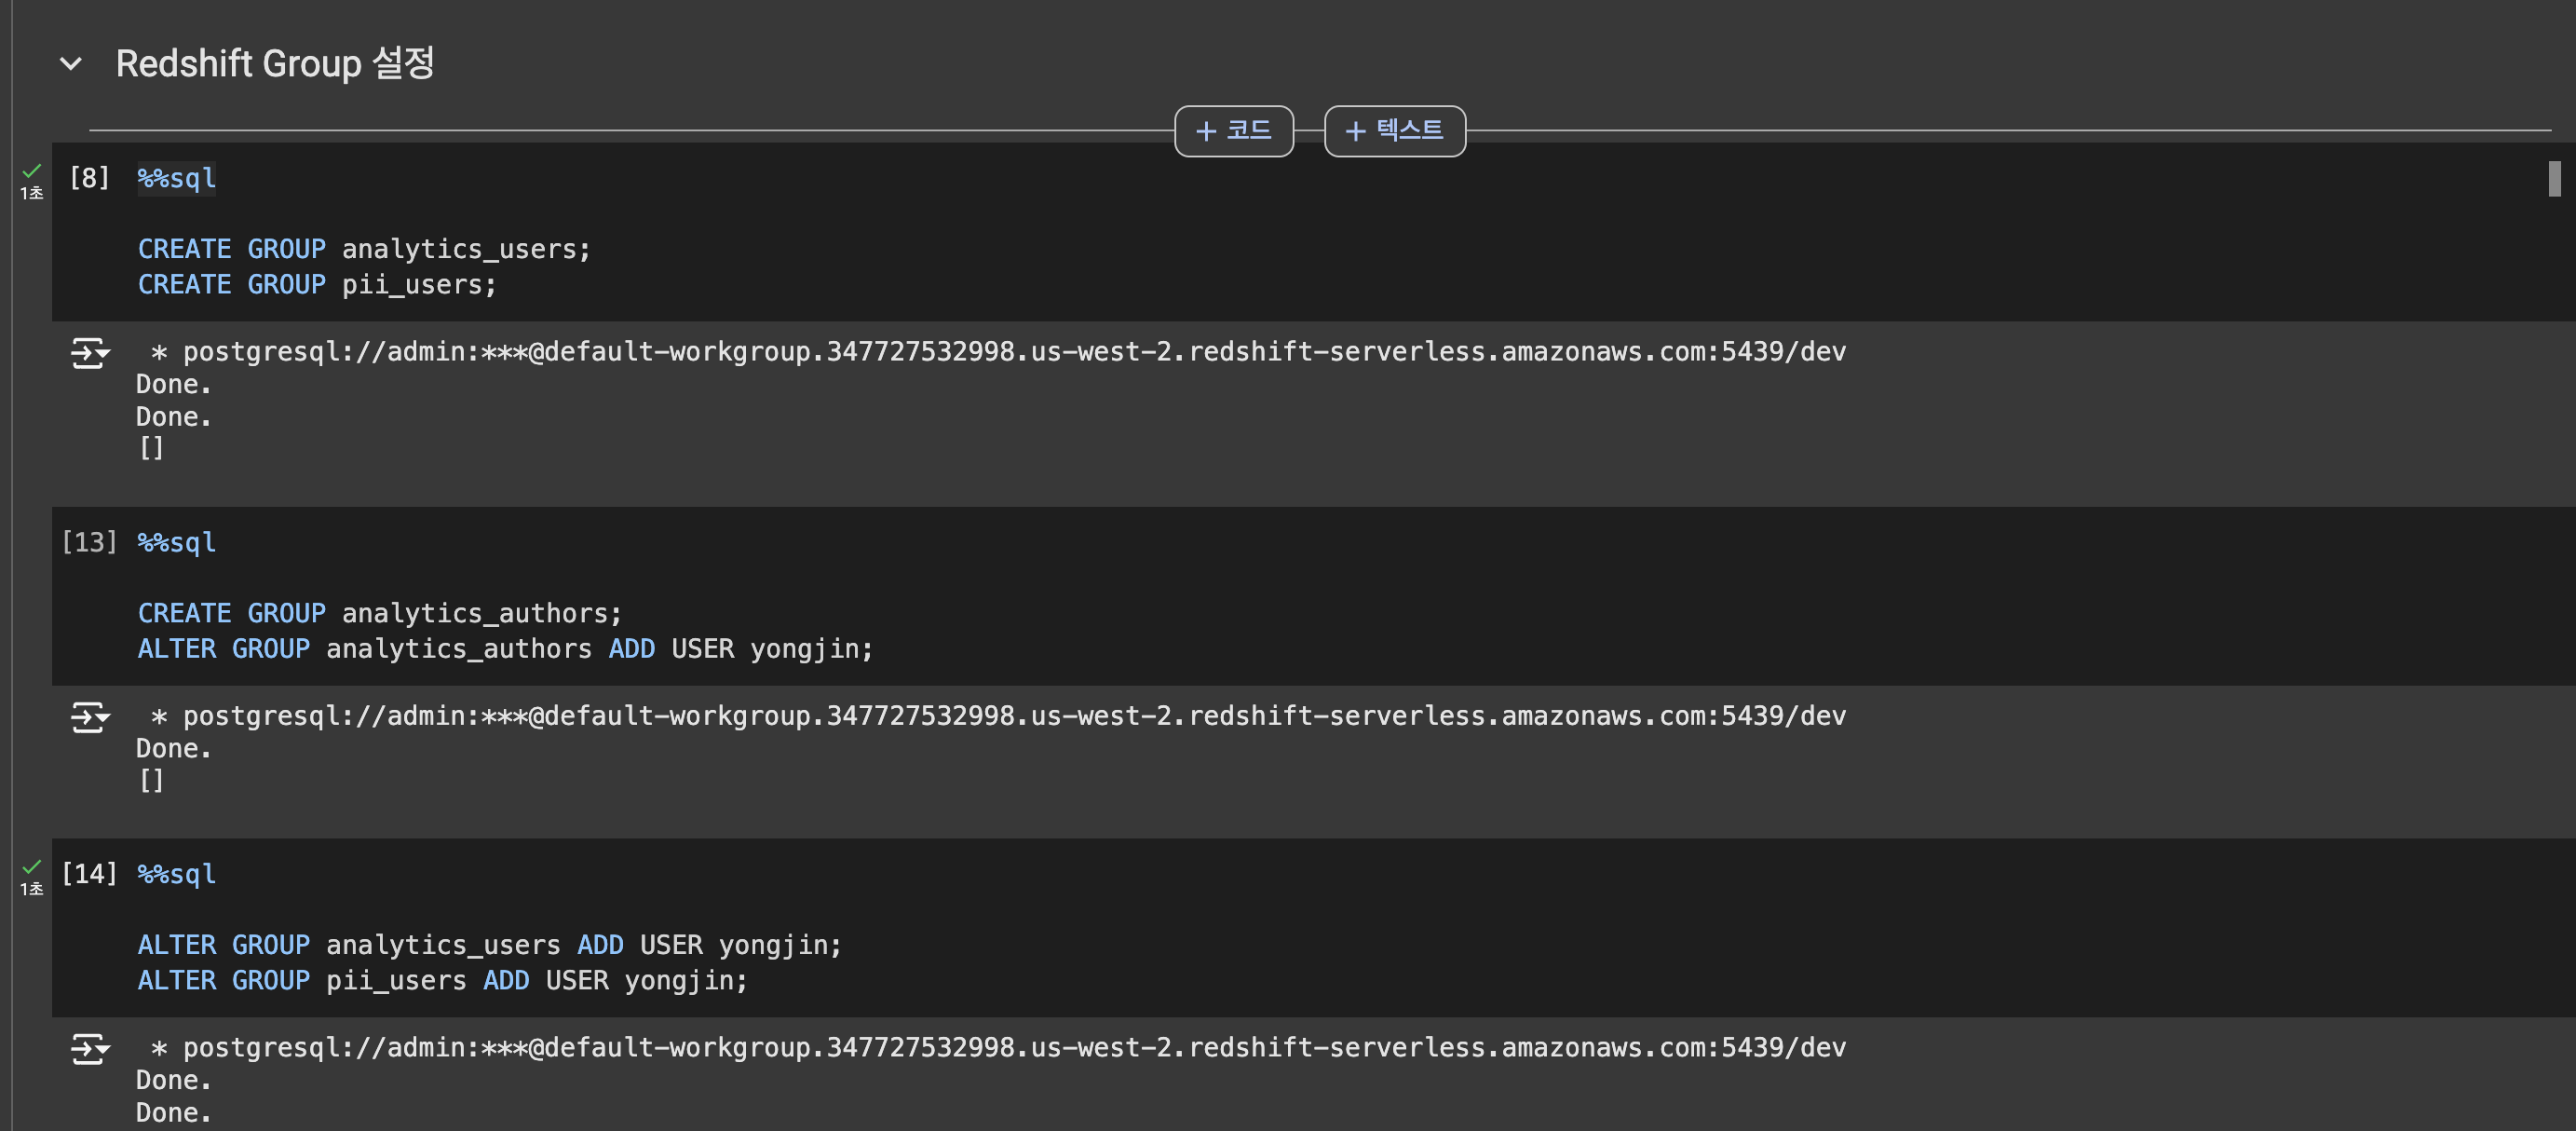
Task: Click green success checkmark beside cell 8
Action: tap(32, 171)
